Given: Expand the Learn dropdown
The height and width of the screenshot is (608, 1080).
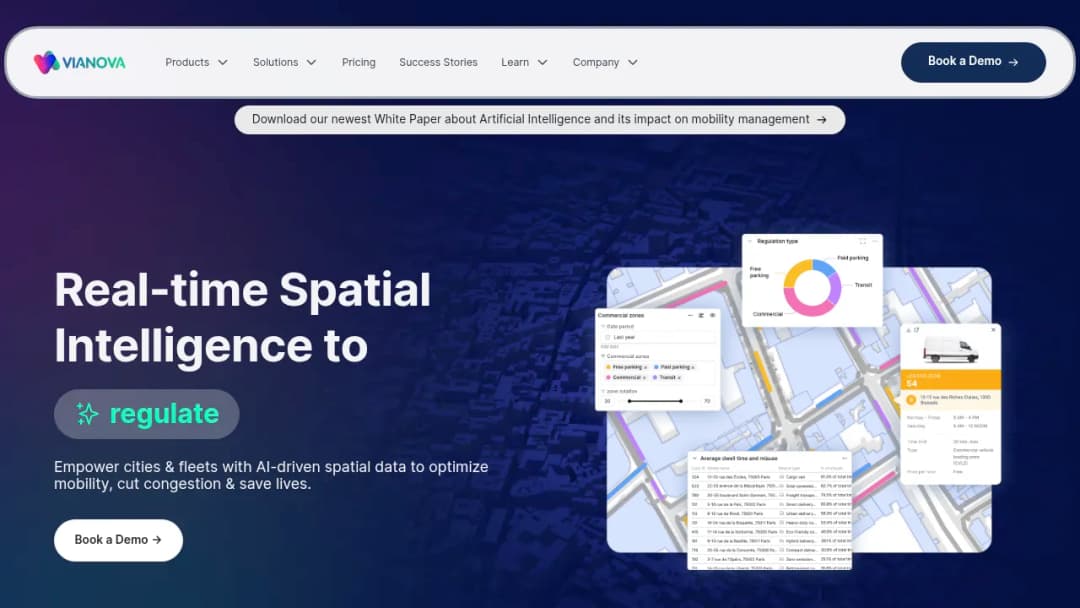Looking at the screenshot, I should click(524, 63).
